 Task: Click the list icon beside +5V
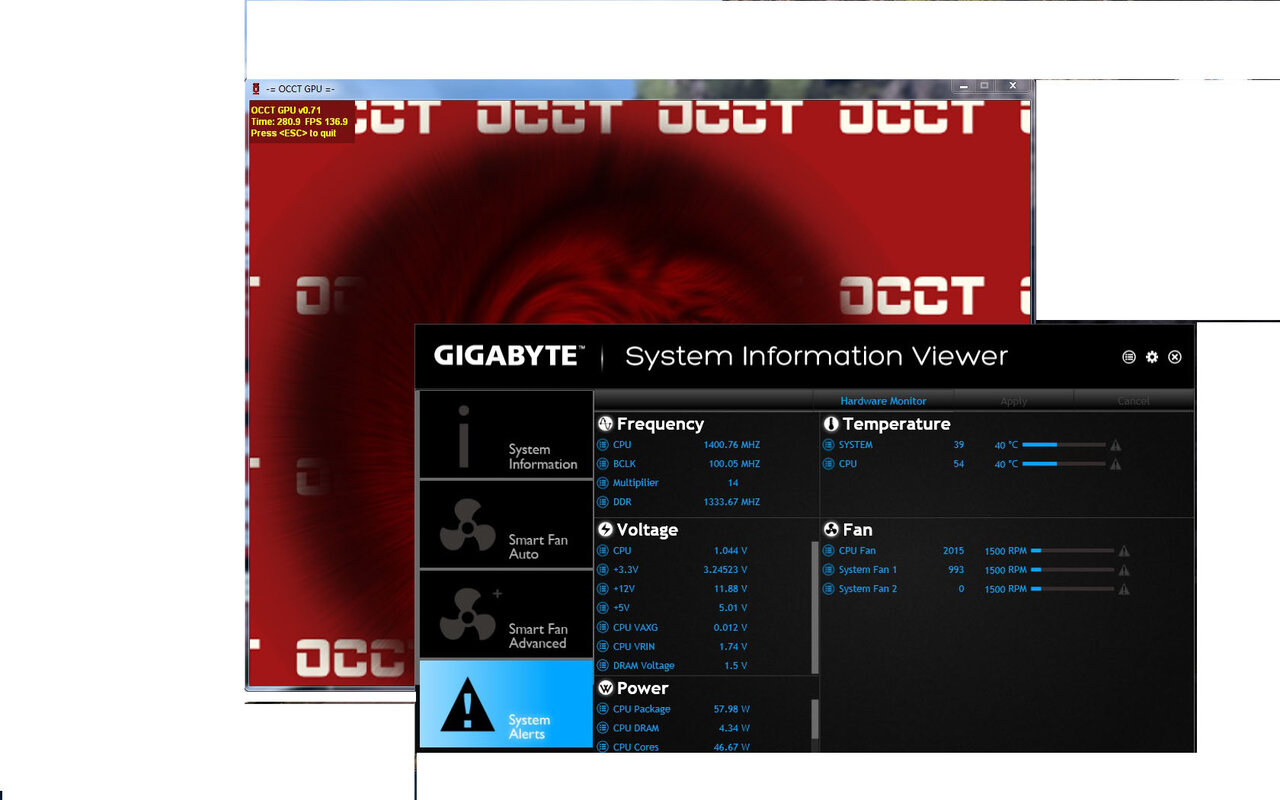click(x=603, y=608)
